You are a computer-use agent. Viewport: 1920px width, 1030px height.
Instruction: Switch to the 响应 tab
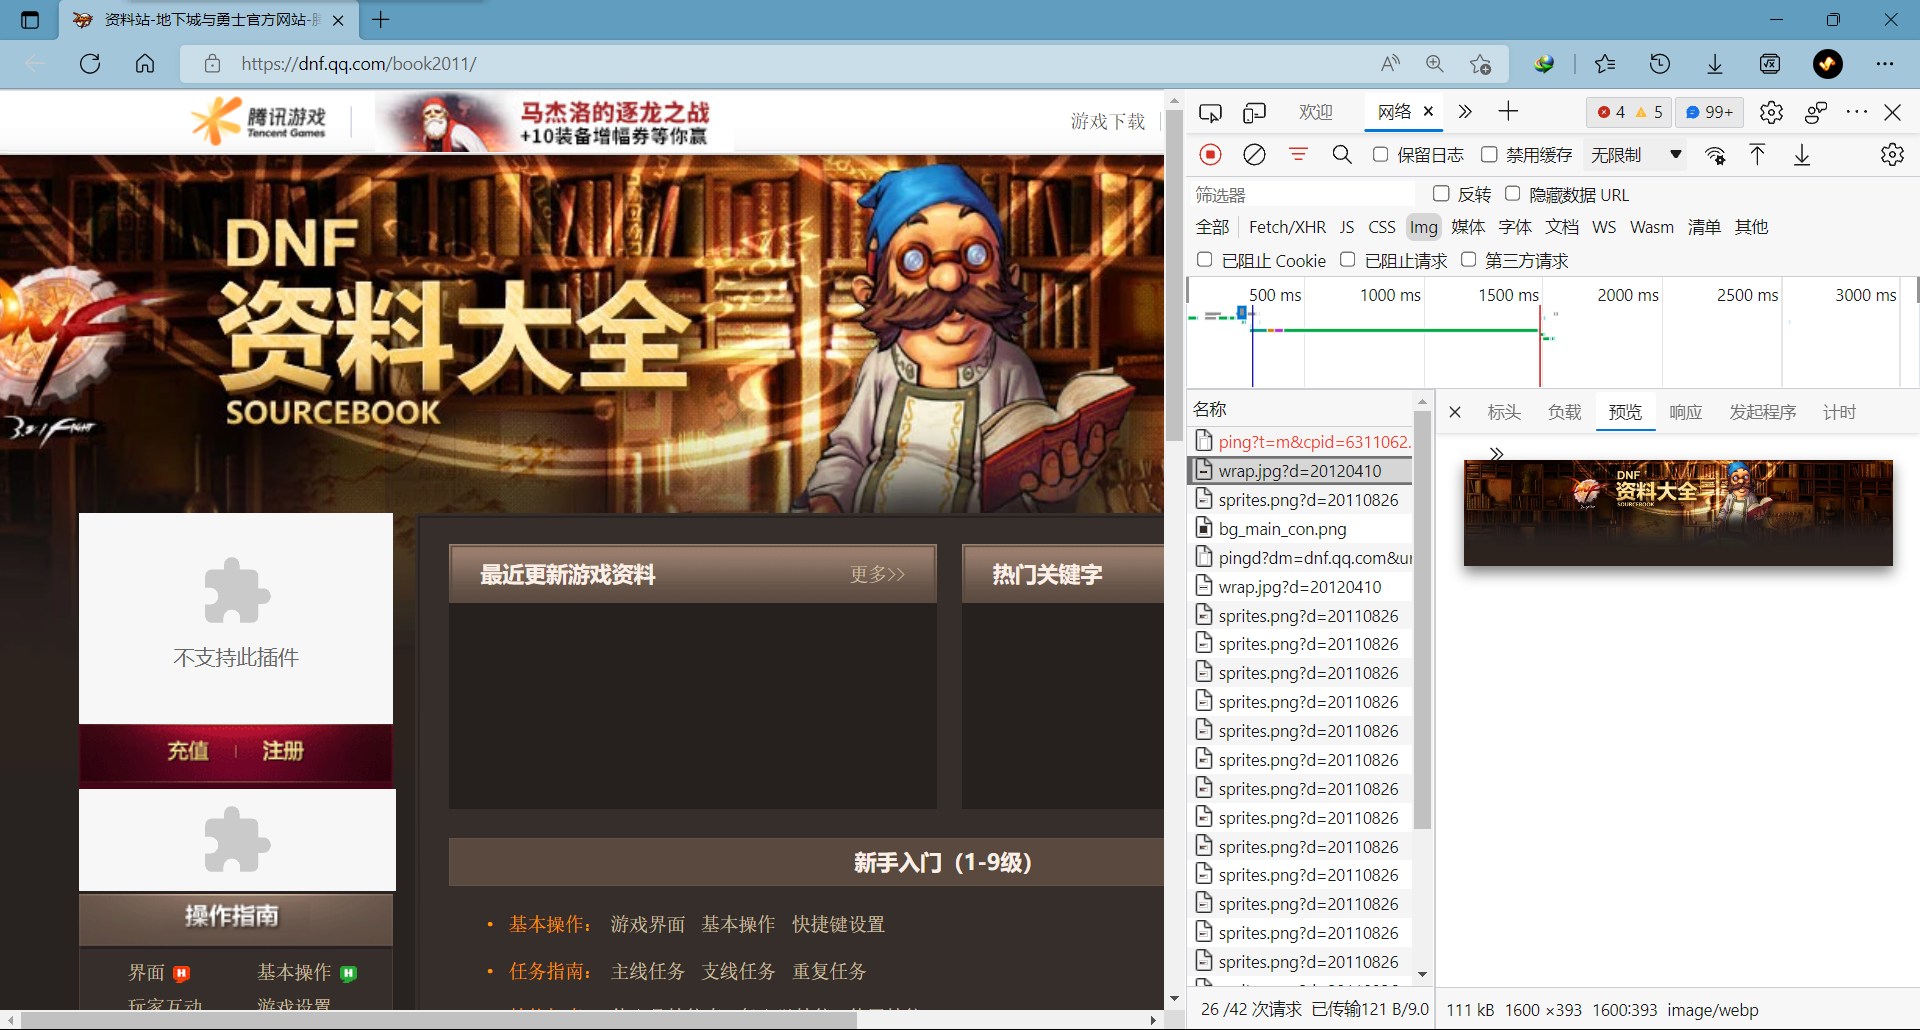(1684, 411)
